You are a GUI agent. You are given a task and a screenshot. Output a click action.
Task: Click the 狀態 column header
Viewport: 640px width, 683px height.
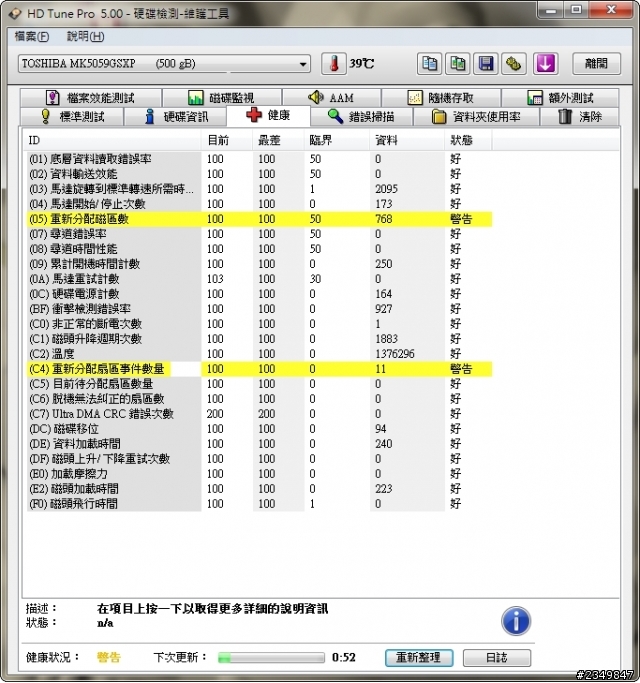point(468,140)
